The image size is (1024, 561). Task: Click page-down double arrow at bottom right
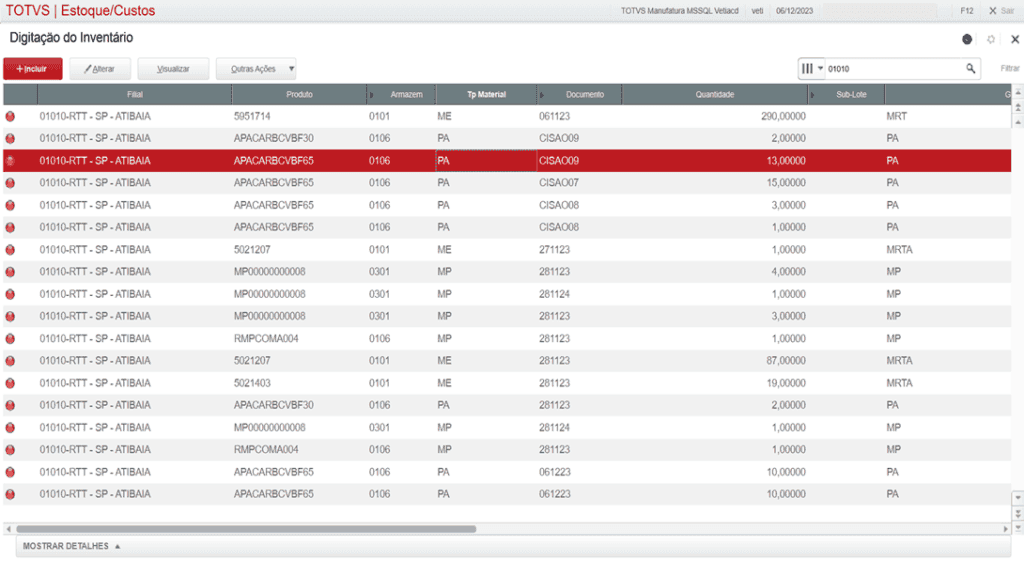tap(1017, 513)
